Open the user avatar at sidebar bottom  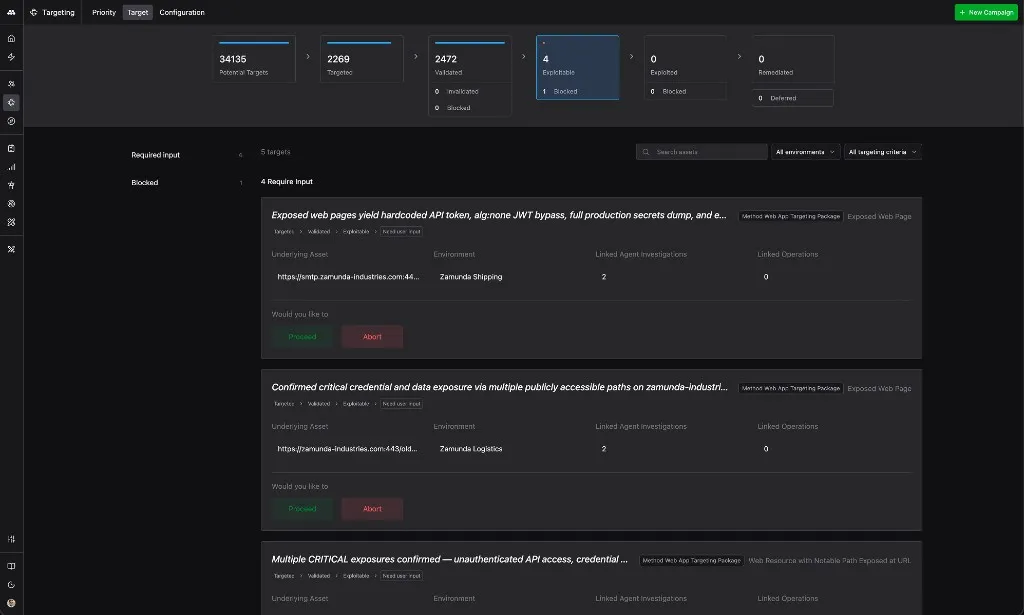11,603
